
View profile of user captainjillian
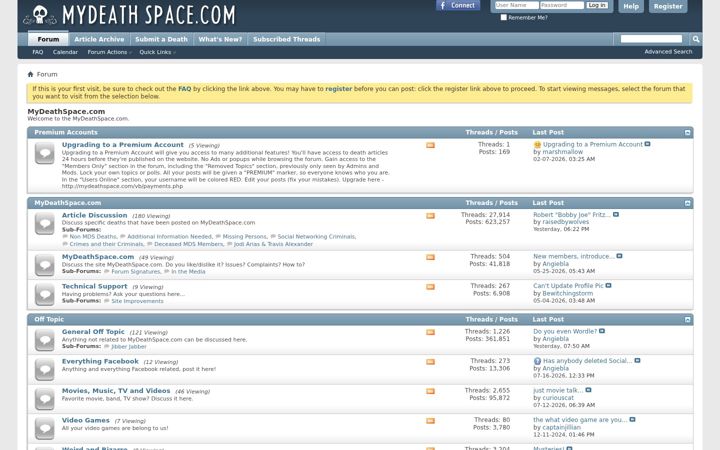coord(561,427)
